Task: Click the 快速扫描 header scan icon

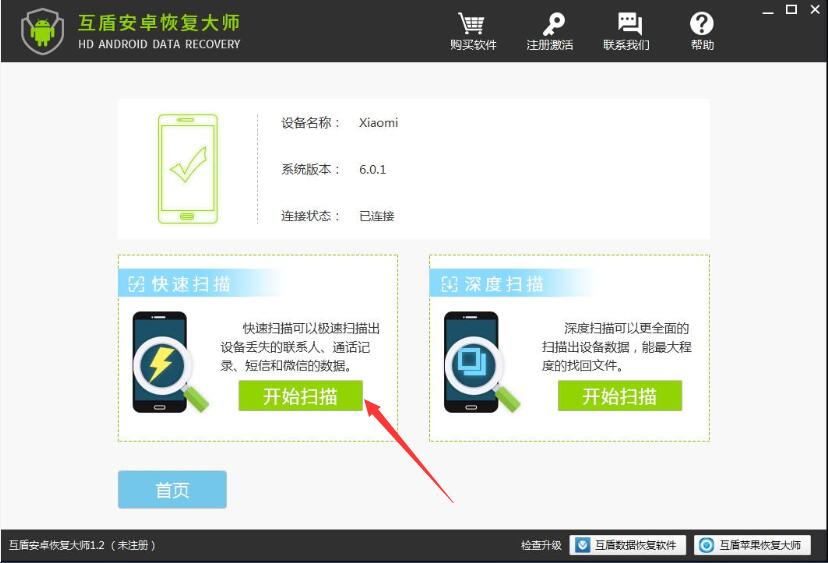Action: [136, 284]
